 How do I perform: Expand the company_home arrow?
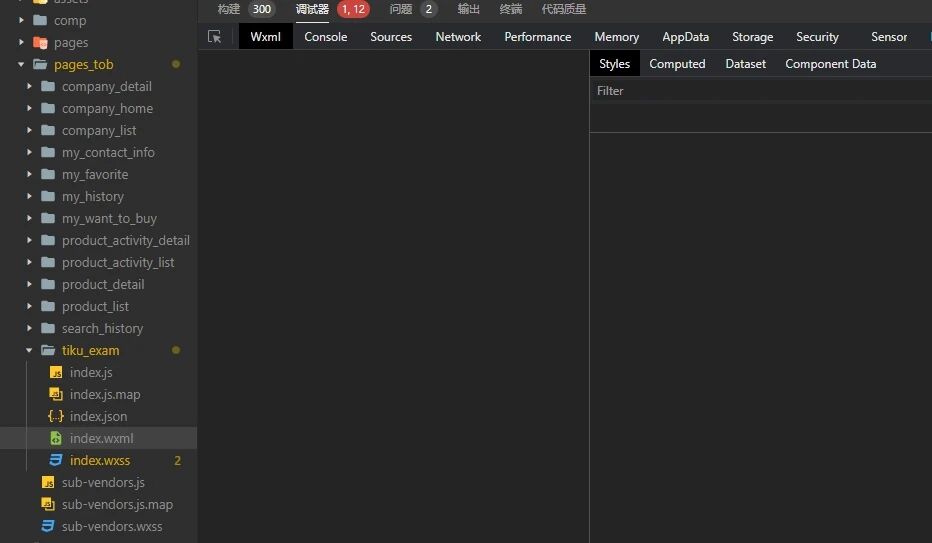coord(29,108)
